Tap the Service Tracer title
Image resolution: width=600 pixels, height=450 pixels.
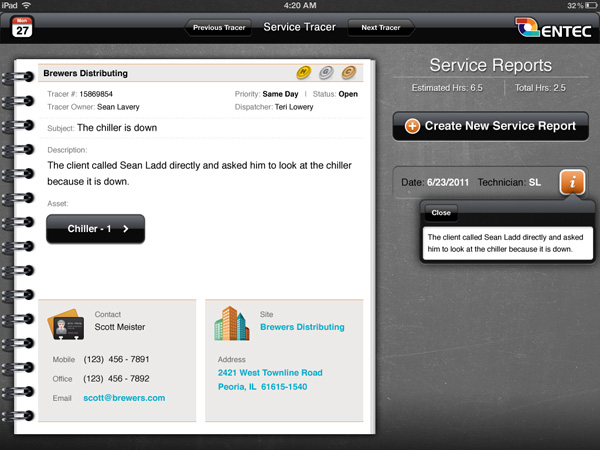pyautogui.click(x=300, y=27)
